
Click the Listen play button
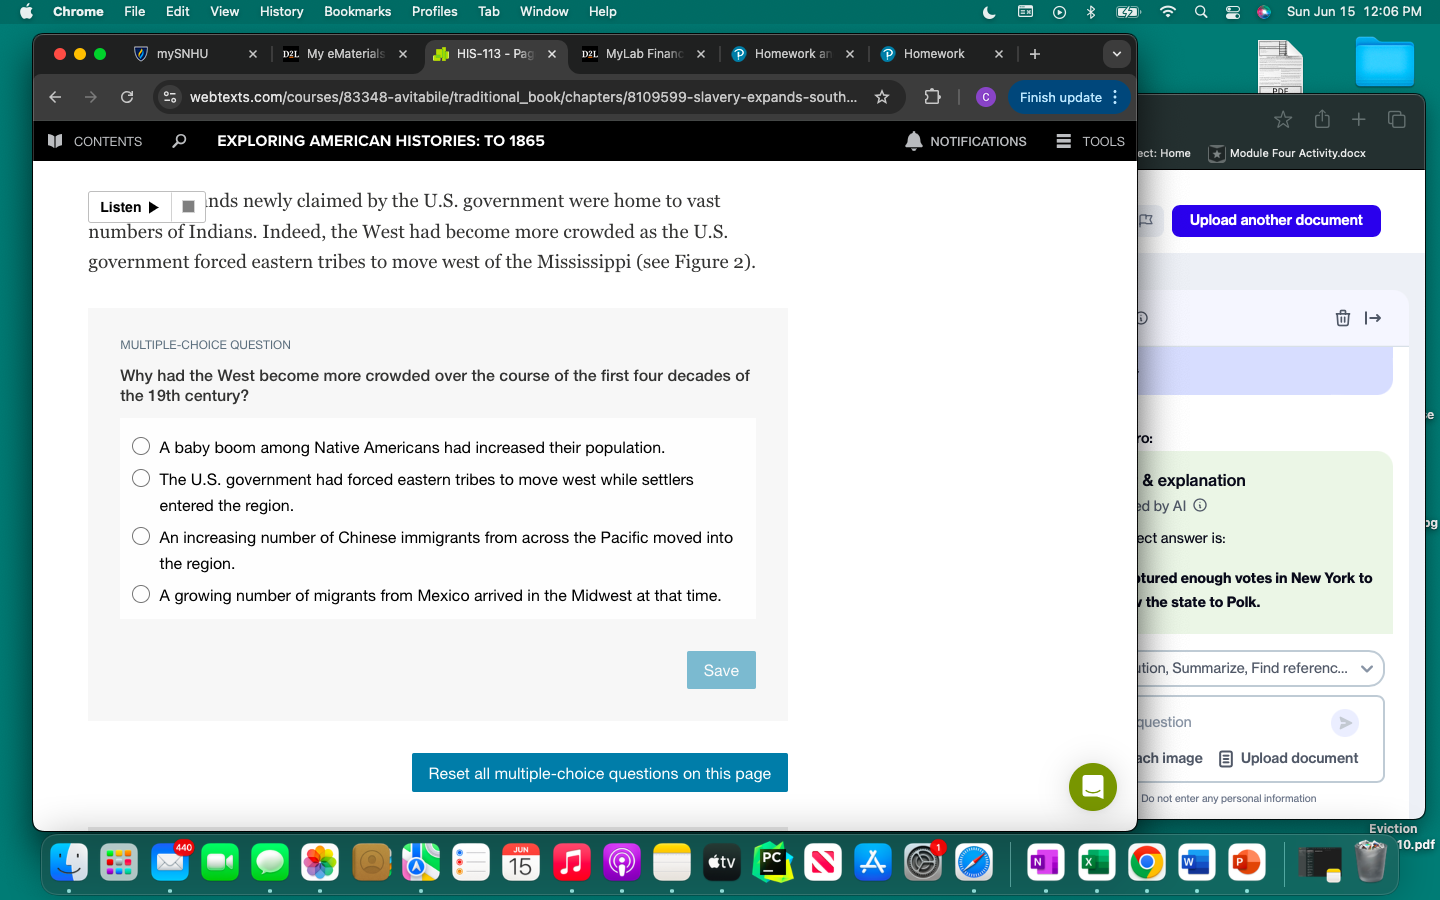(x=128, y=207)
